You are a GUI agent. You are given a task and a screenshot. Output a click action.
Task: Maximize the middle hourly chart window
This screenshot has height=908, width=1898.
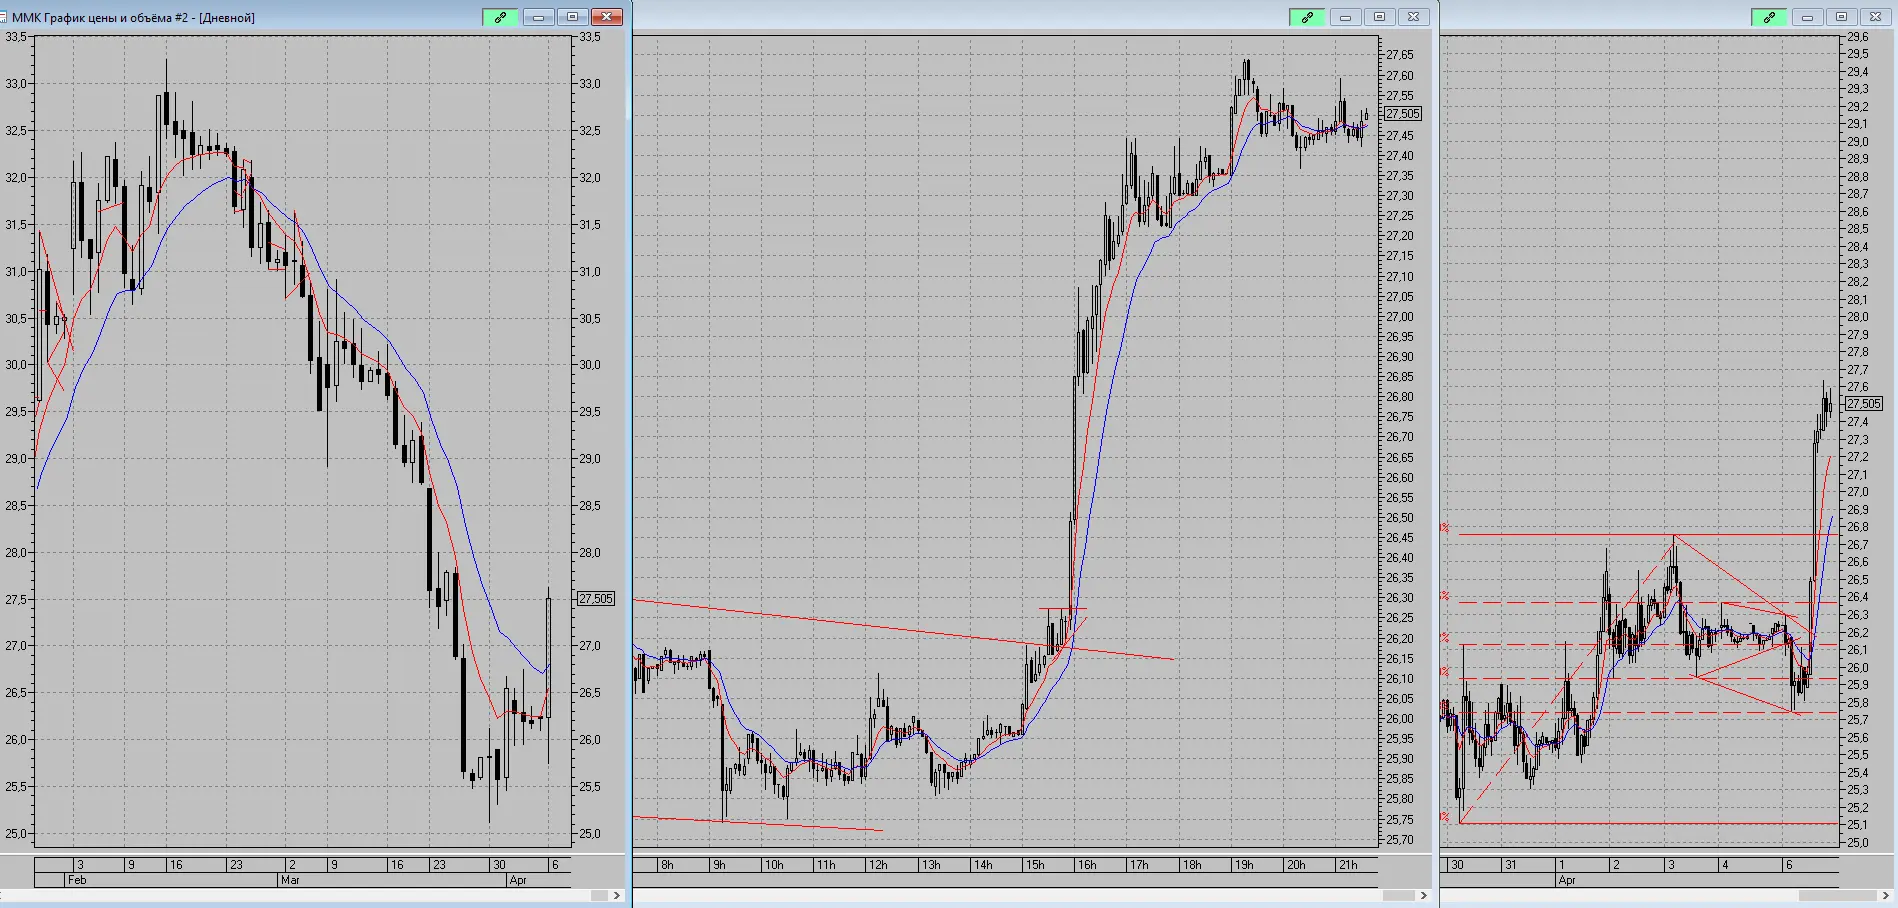point(1379,17)
